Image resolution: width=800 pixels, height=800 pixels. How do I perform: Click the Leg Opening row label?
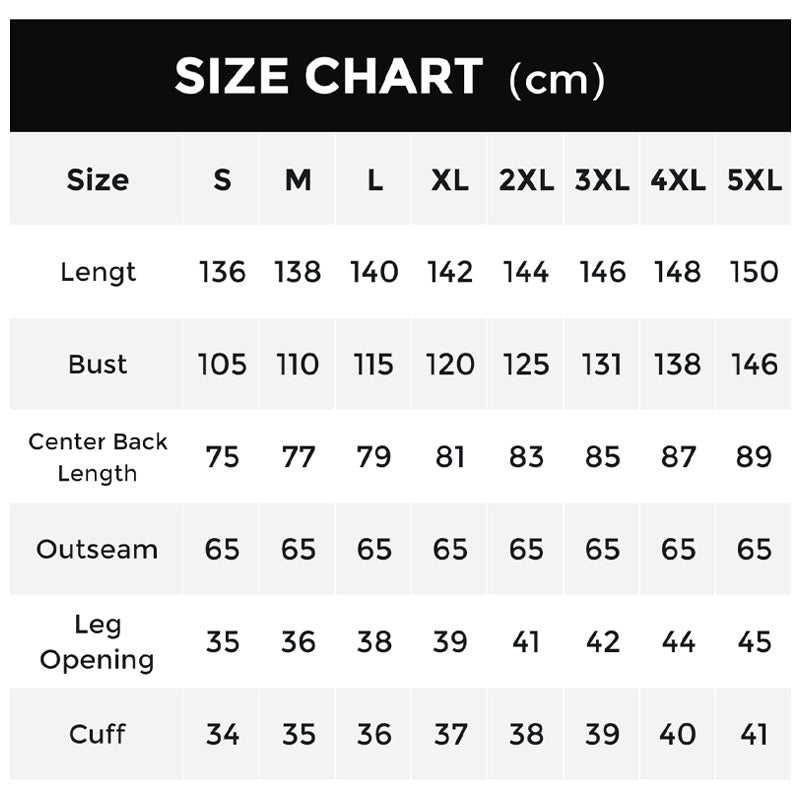pyautogui.click(x=97, y=642)
